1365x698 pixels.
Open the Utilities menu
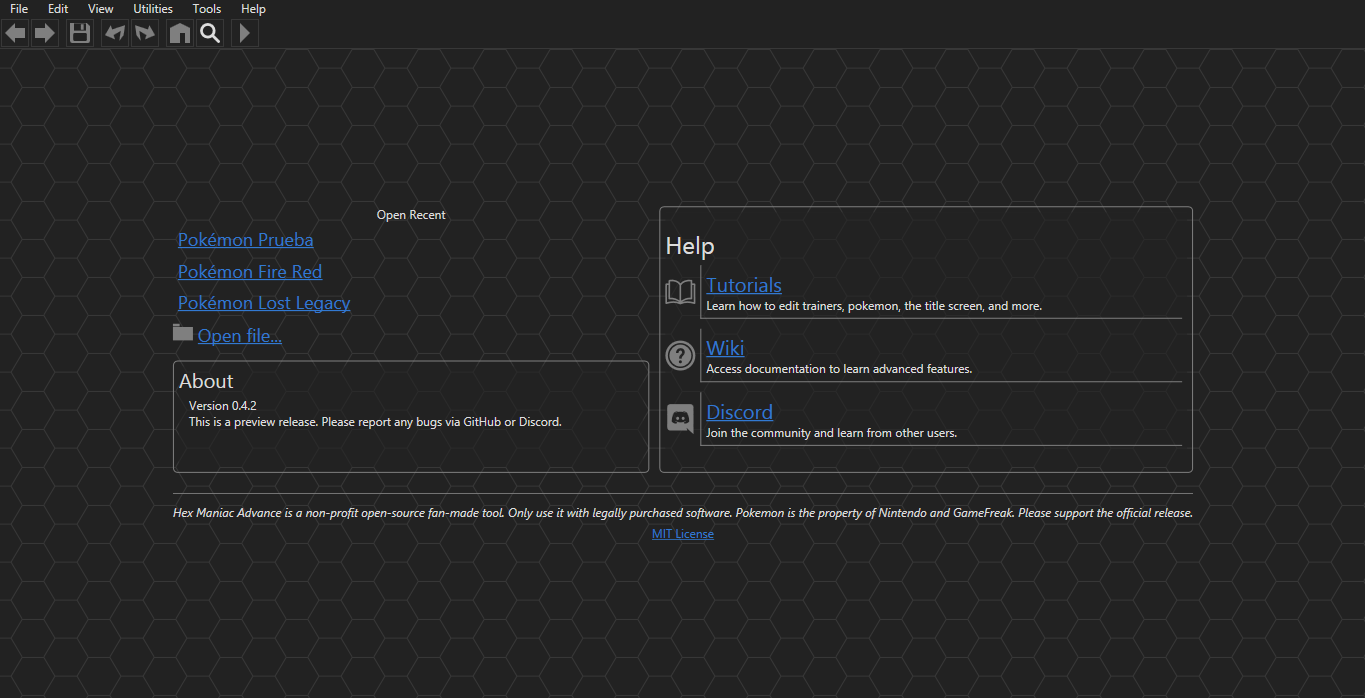tap(152, 8)
